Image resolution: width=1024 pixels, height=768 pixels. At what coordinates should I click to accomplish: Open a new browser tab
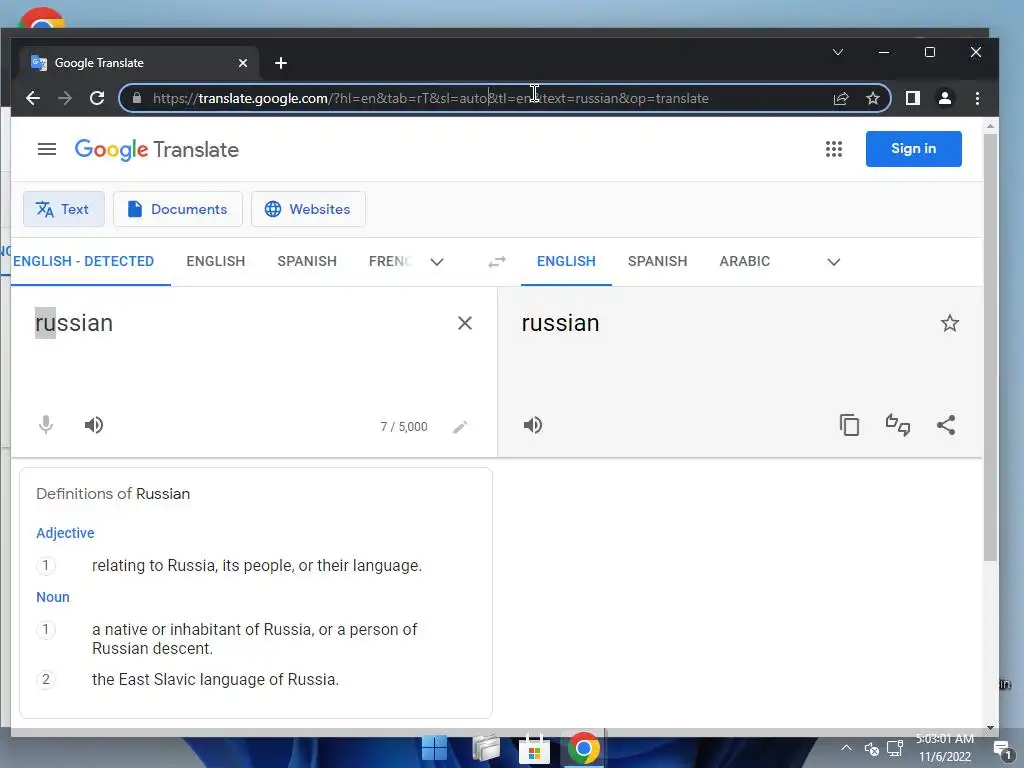point(281,63)
